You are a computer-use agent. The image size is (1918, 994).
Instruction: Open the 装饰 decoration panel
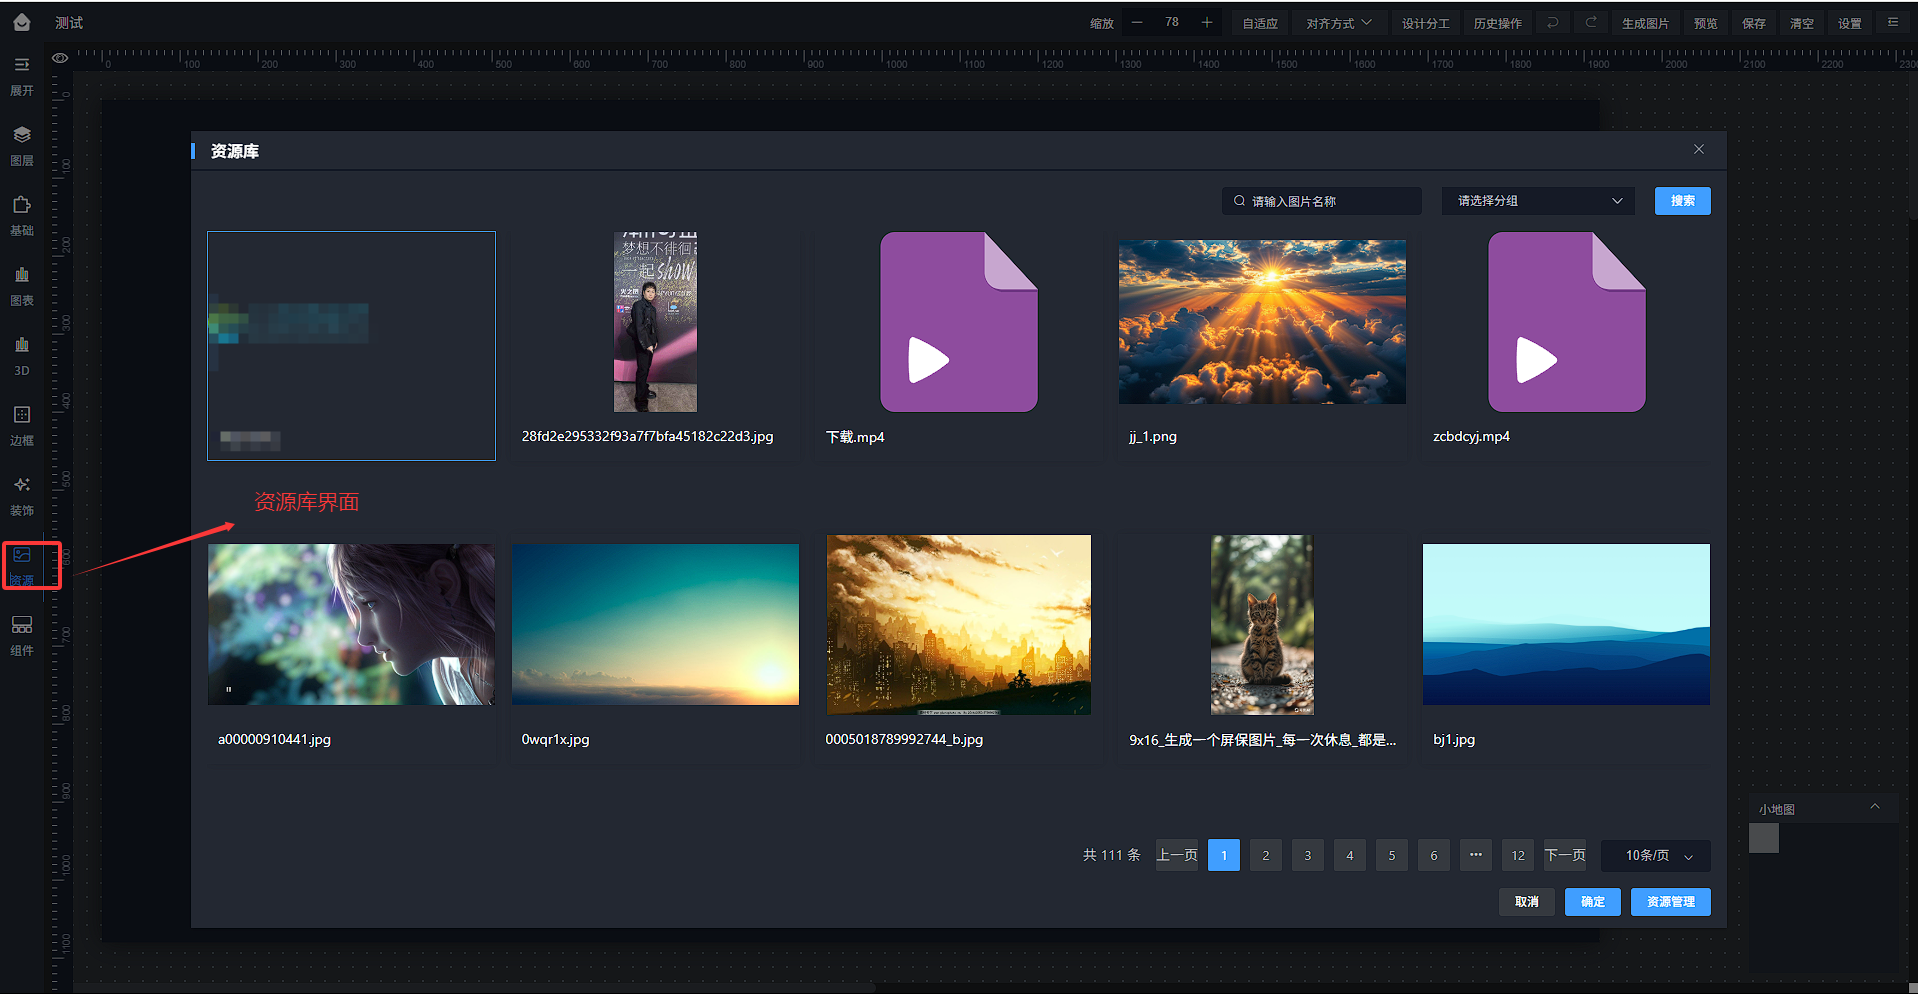click(x=22, y=495)
